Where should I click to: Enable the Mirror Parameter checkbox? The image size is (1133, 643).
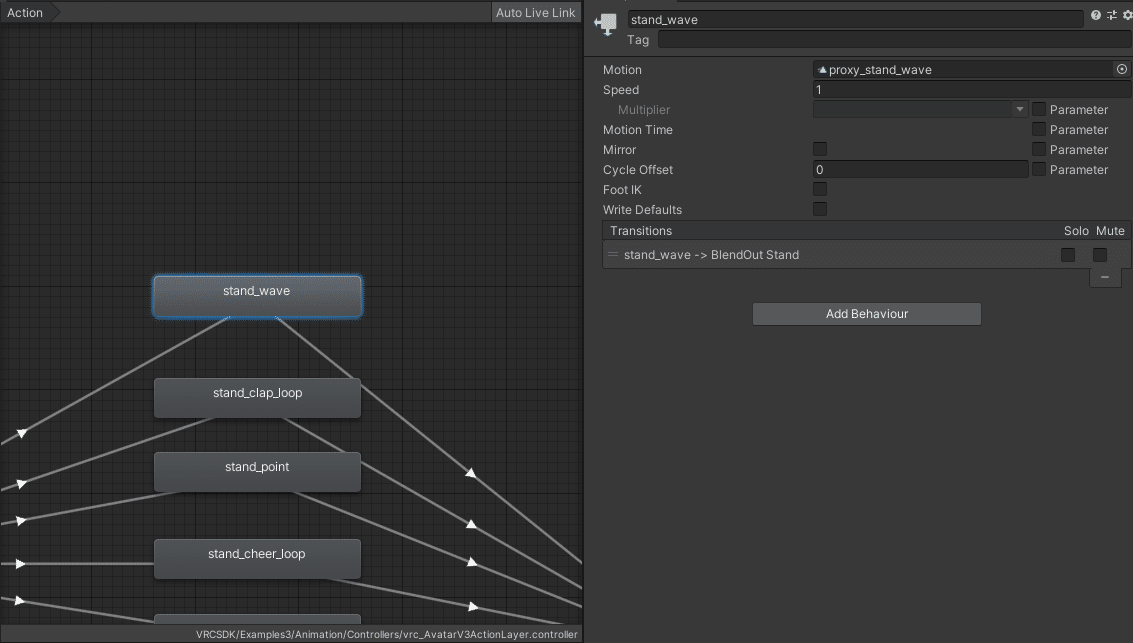[x=1038, y=149]
